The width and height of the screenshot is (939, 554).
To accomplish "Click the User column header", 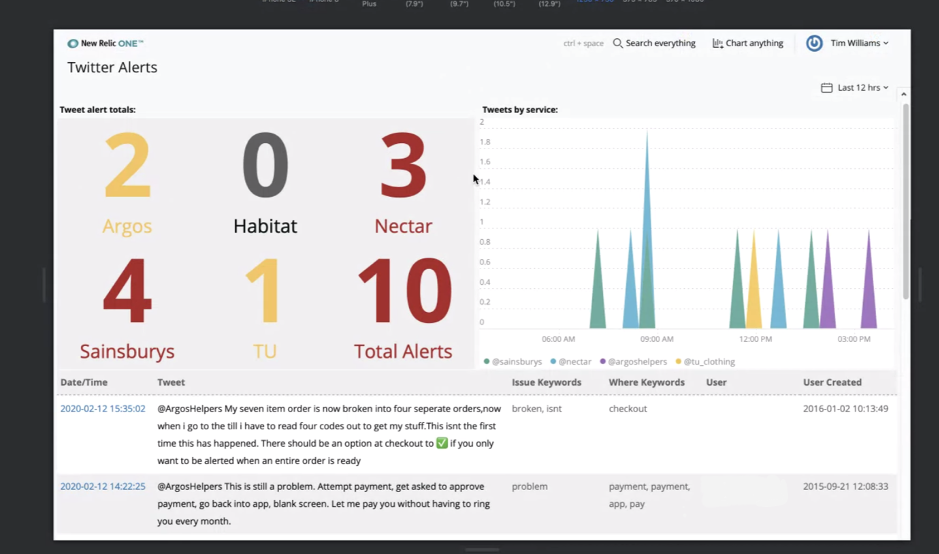I will [716, 382].
